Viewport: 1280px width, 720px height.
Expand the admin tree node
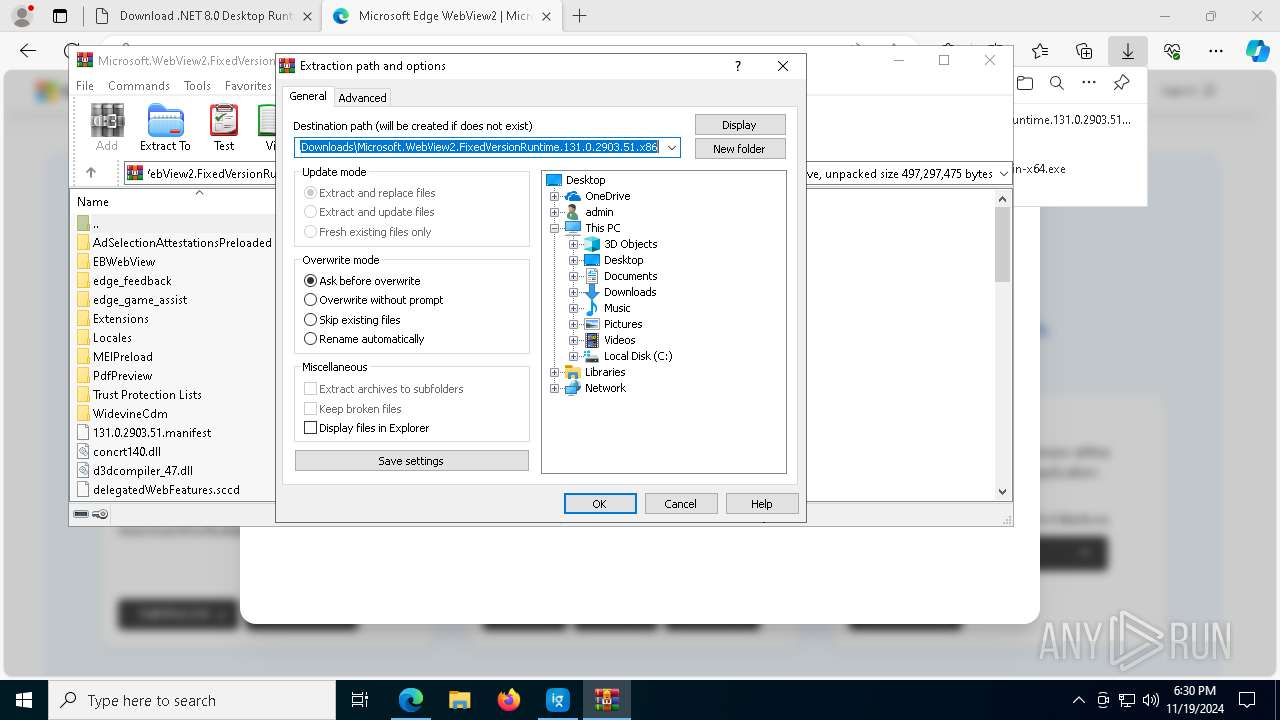(555, 212)
